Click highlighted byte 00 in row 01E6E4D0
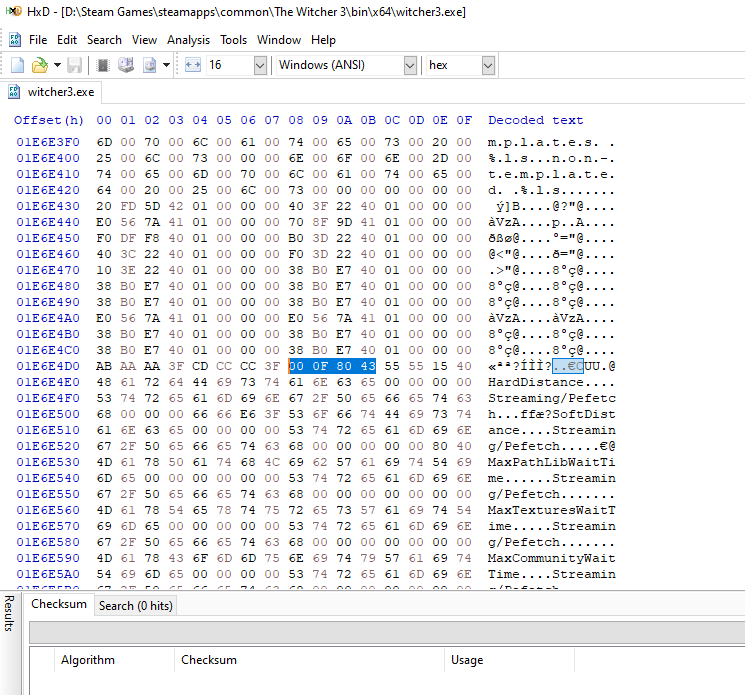Image resolution: width=745 pixels, height=695 pixels. [296, 366]
